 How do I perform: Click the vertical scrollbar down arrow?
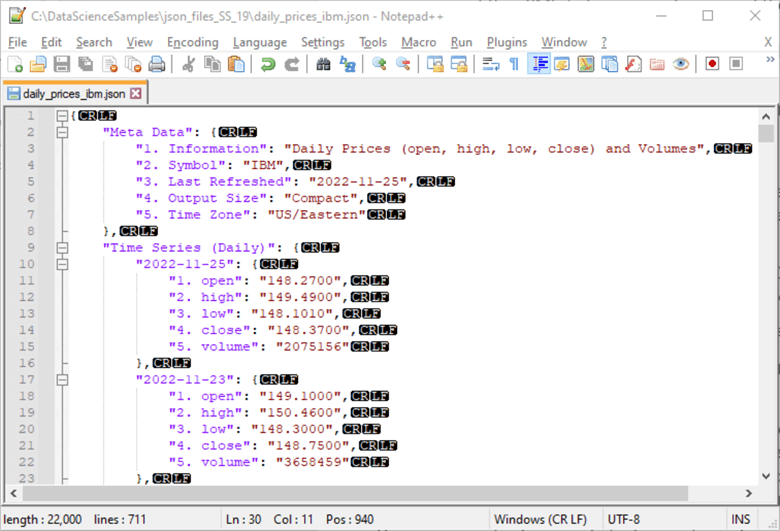(x=766, y=476)
